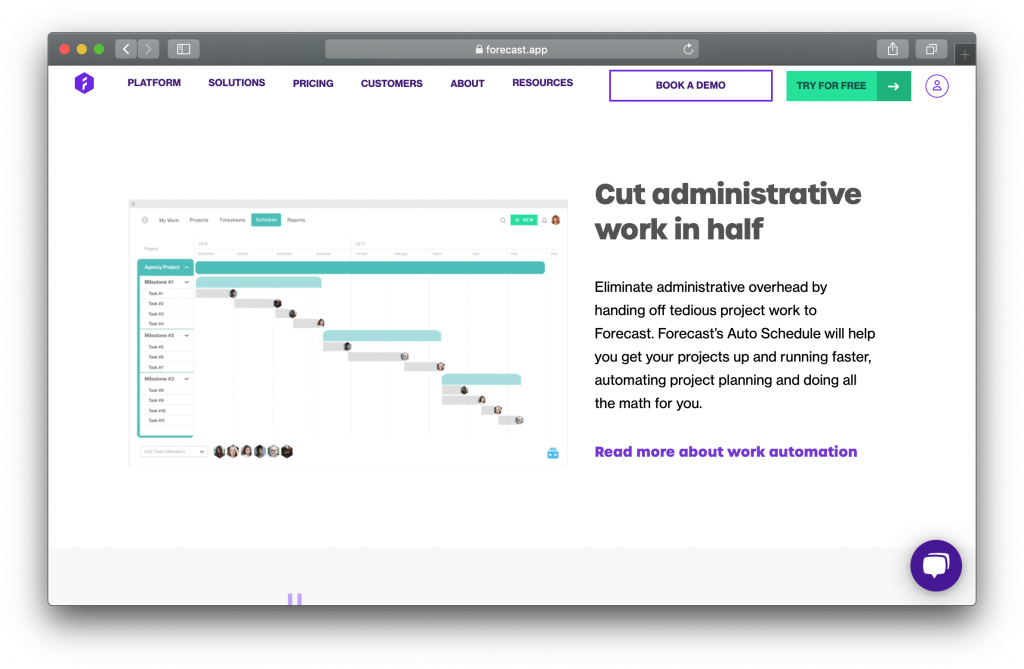Click the "Task #7" row in the preview

click(166, 367)
